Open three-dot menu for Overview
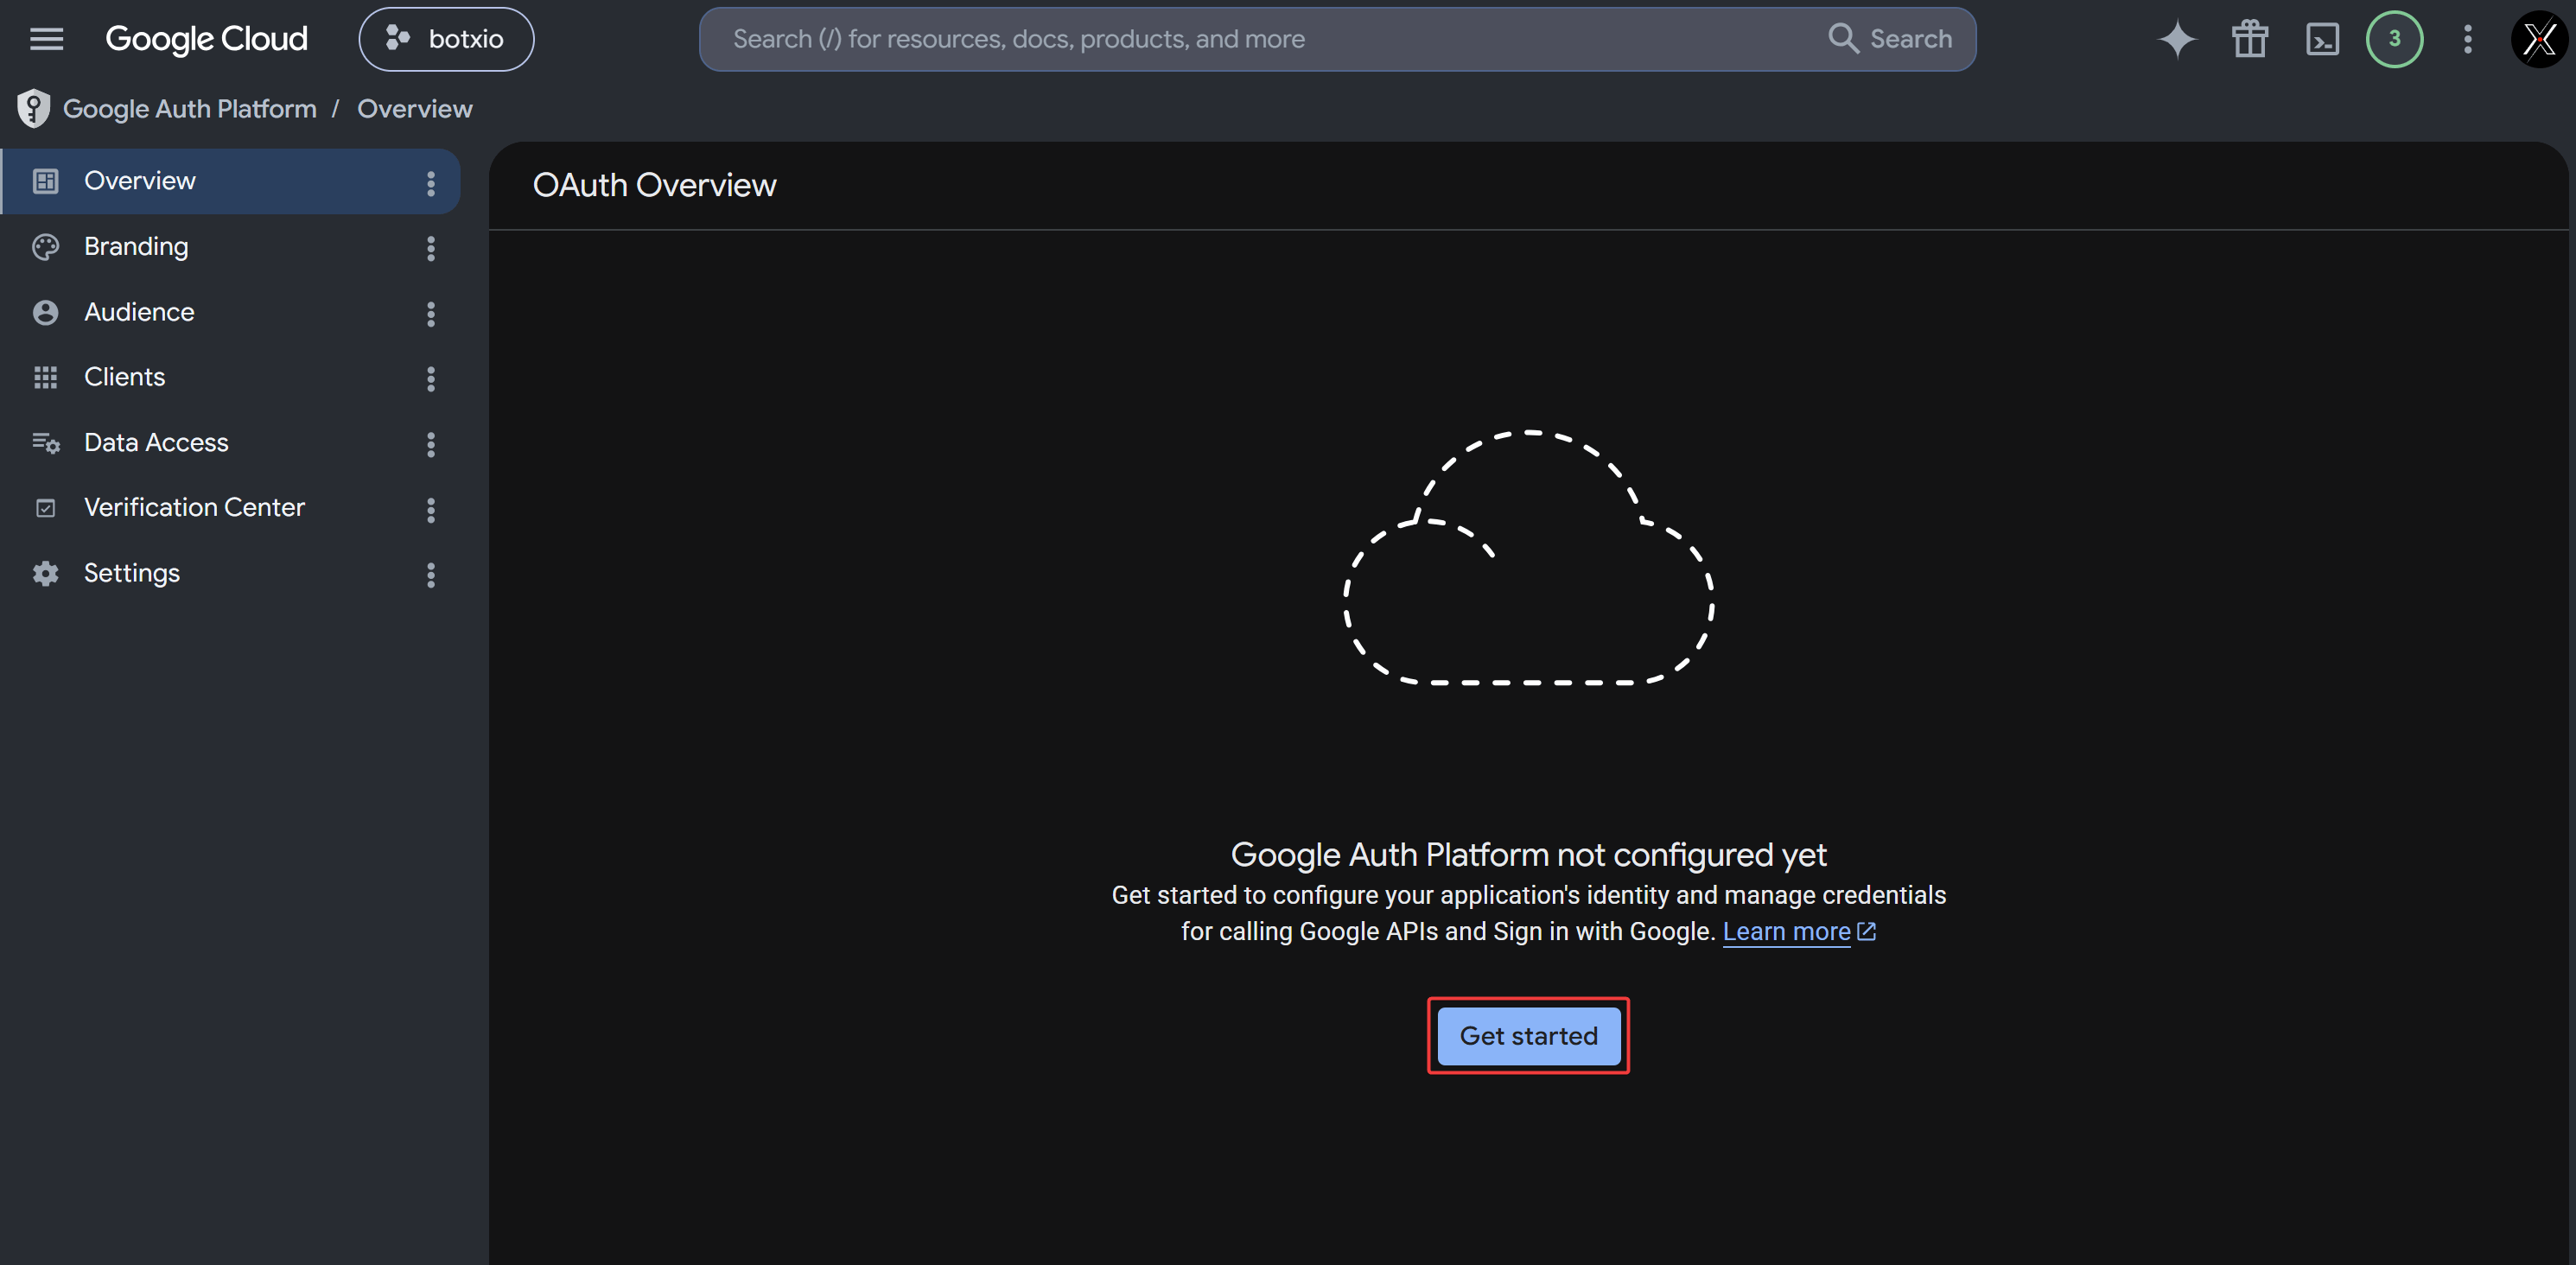This screenshot has width=2576, height=1265. pyautogui.click(x=431, y=183)
